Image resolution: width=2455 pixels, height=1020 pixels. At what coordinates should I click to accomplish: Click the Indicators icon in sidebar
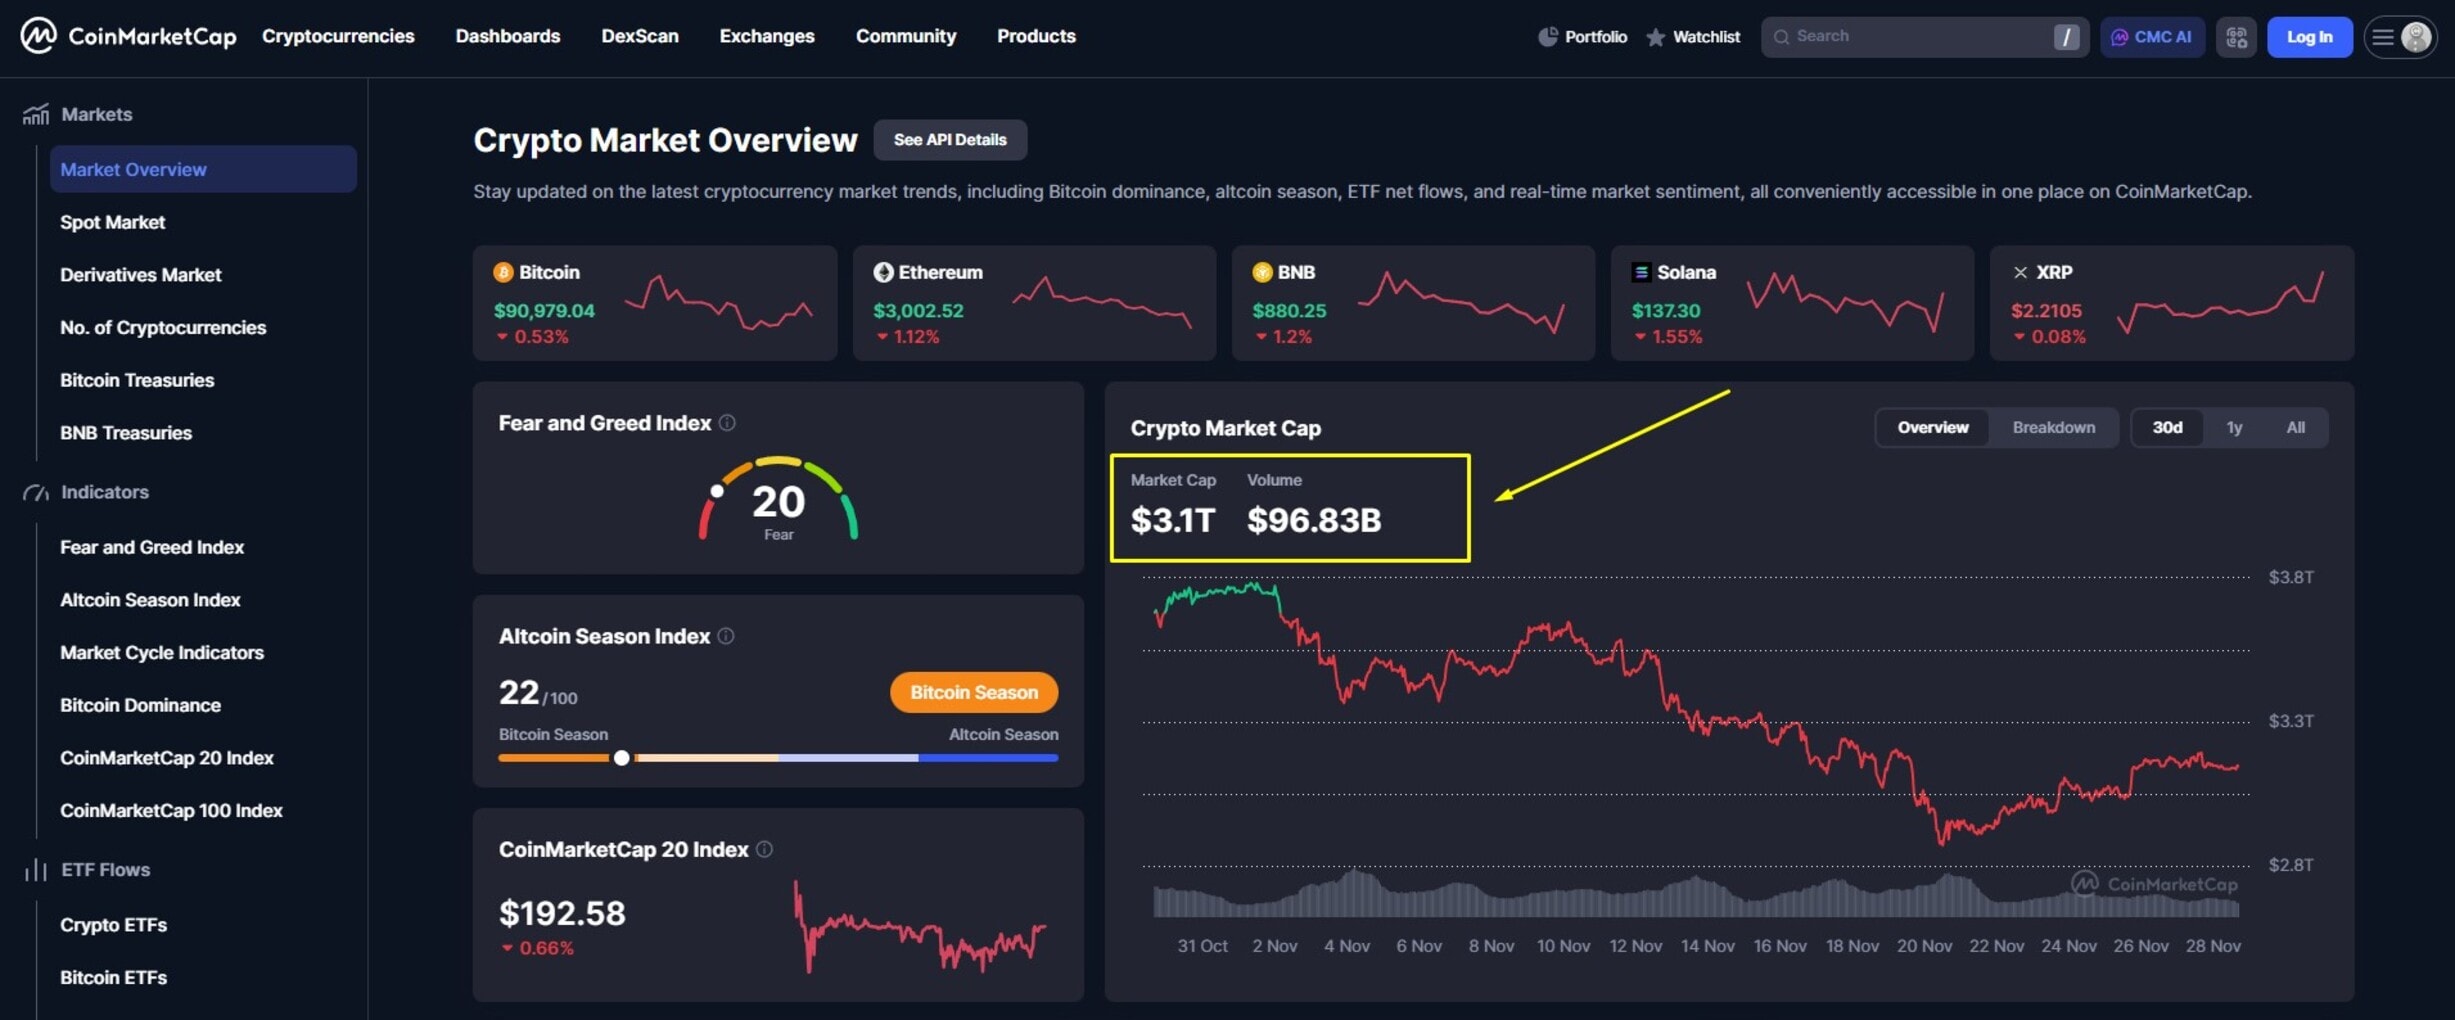[x=36, y=492]
